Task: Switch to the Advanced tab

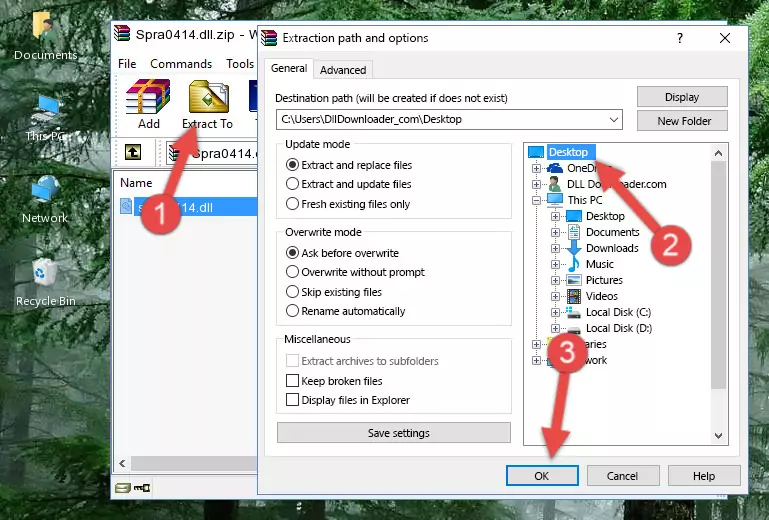Action: 343,70
